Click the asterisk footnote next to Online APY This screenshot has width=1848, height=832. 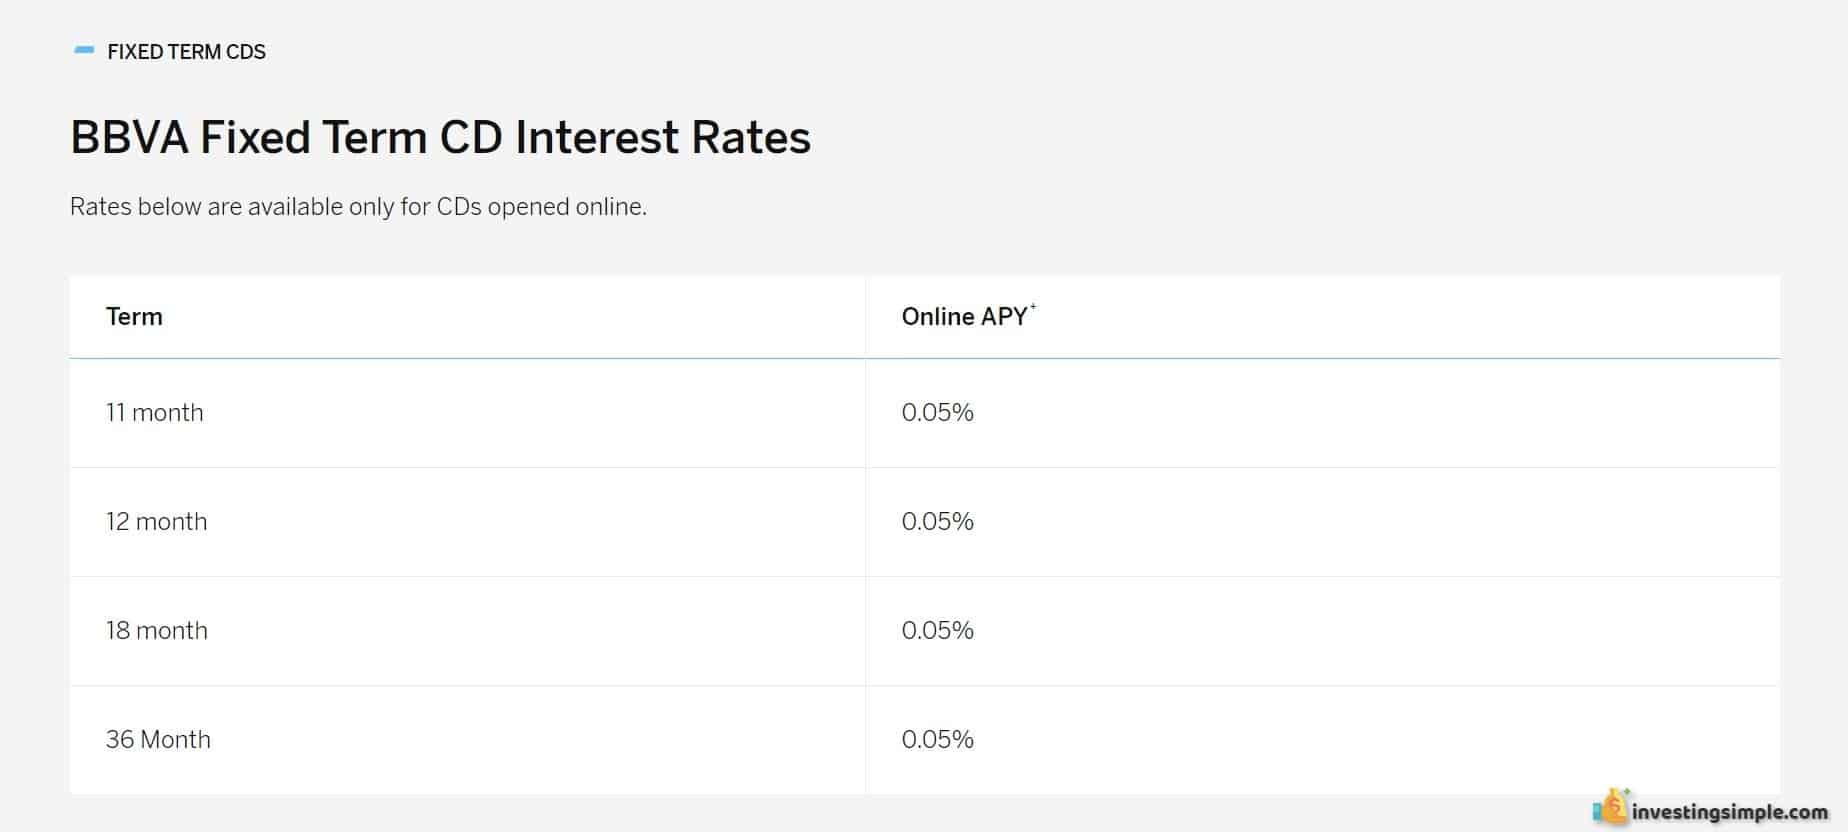(1033, 308)
